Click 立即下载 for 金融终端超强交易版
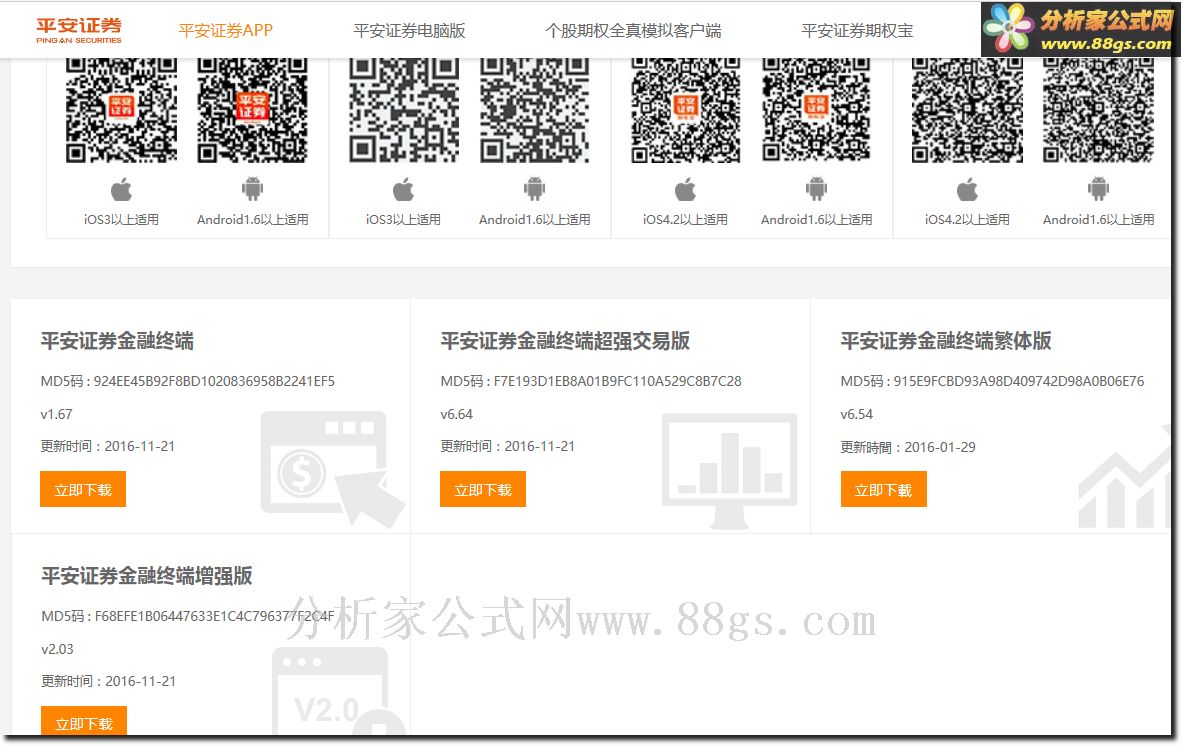This screenshot has width=1183, height=746. [483, 490]
